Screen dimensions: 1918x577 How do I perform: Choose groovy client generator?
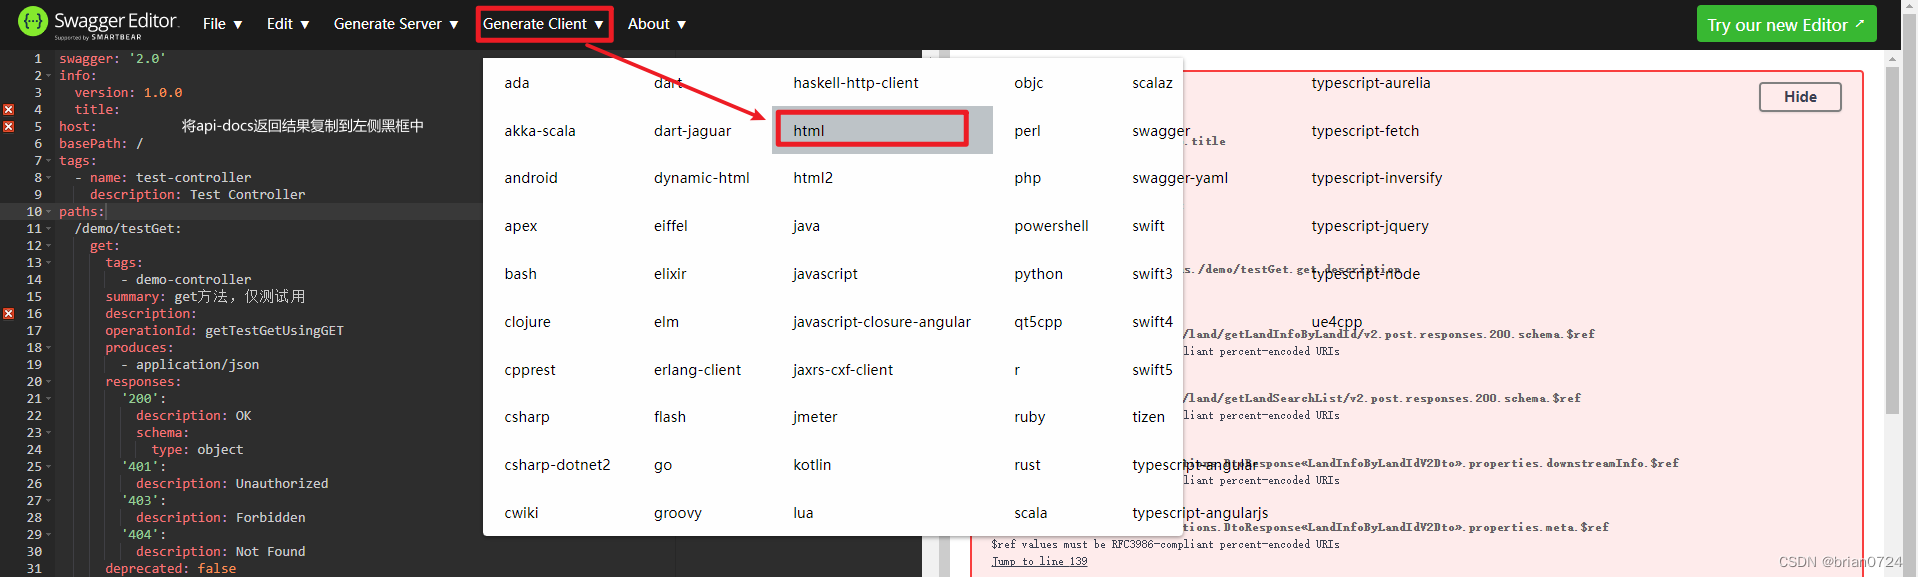pos(678,513)
